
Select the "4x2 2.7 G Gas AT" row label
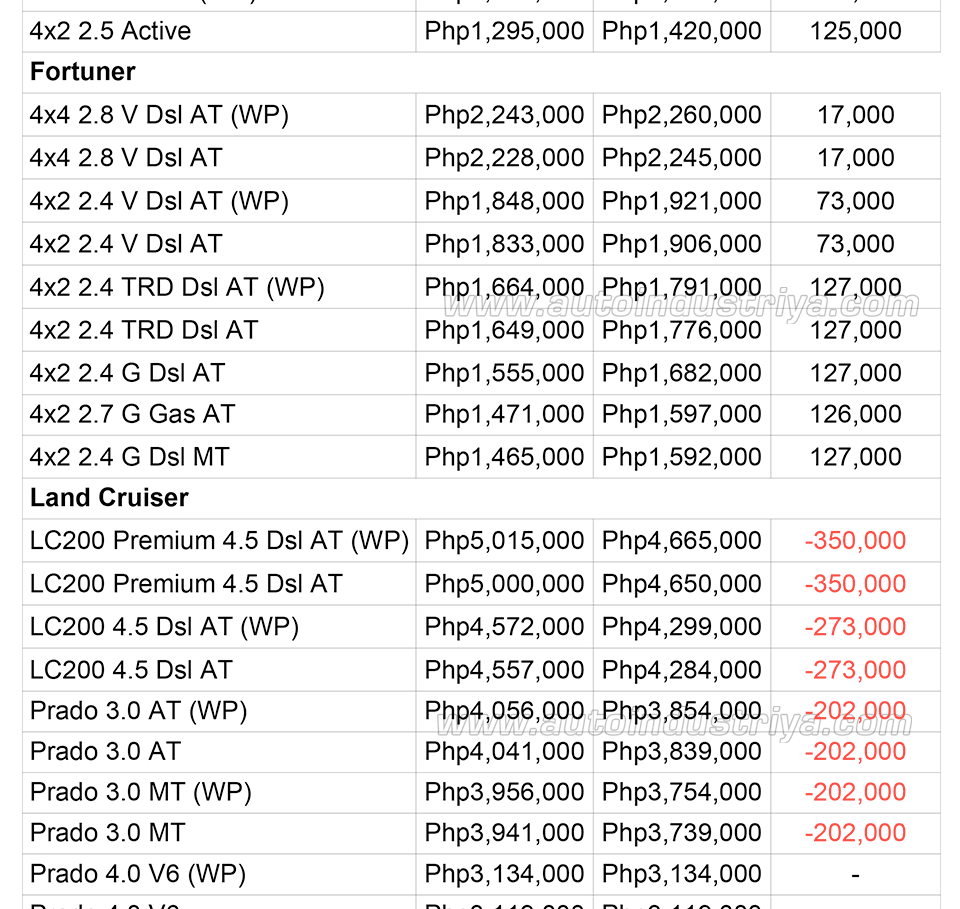click(132, 414)
